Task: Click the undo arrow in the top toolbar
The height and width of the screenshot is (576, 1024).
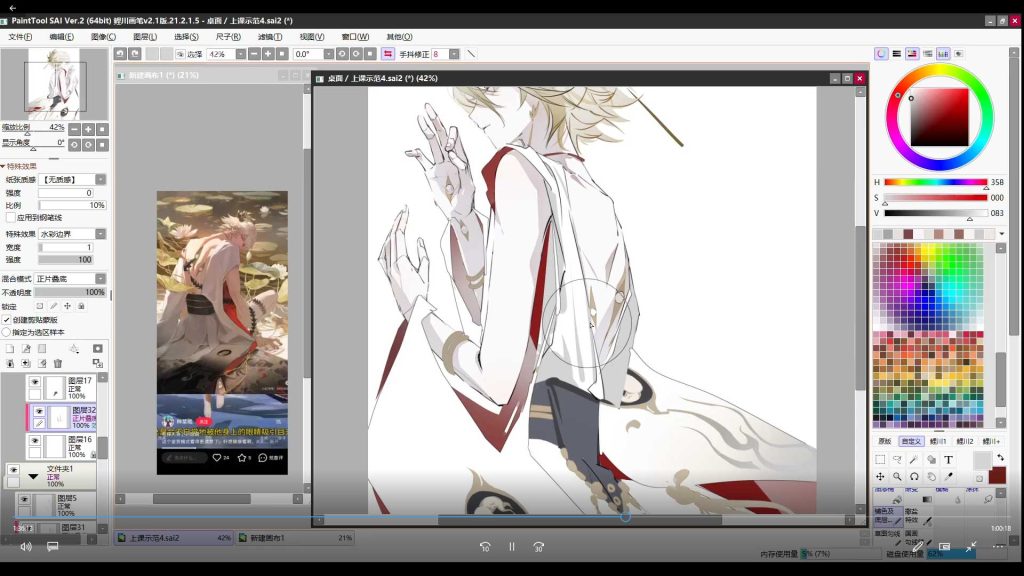Action: pos(120,54)
